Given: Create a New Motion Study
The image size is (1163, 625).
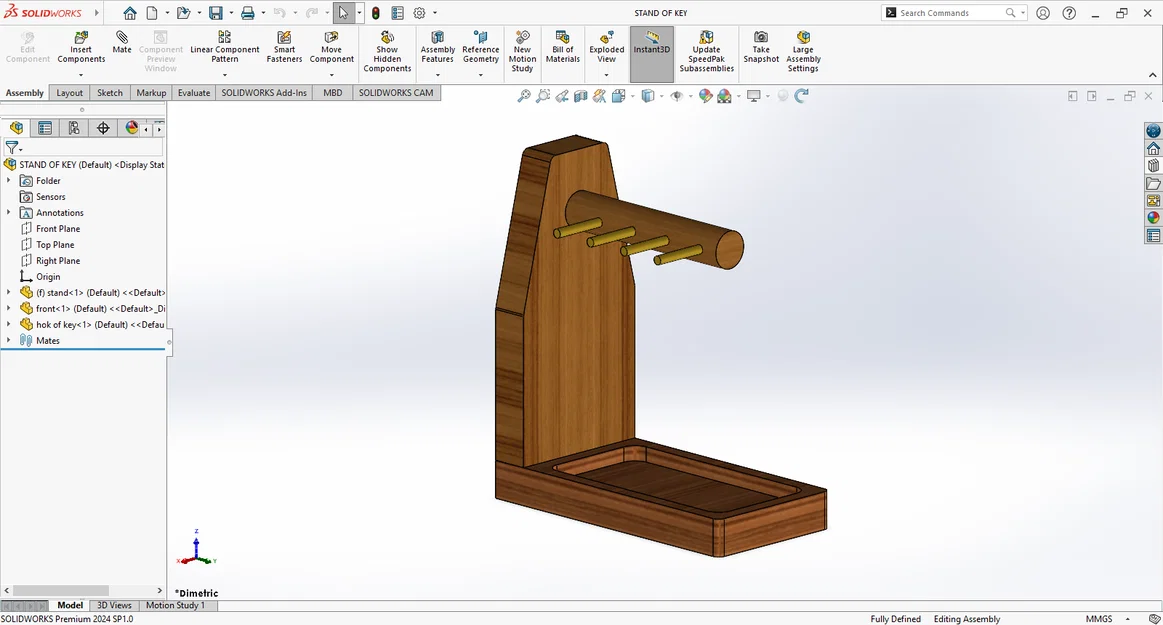Looking at the screenshot, I should (522, 52).
